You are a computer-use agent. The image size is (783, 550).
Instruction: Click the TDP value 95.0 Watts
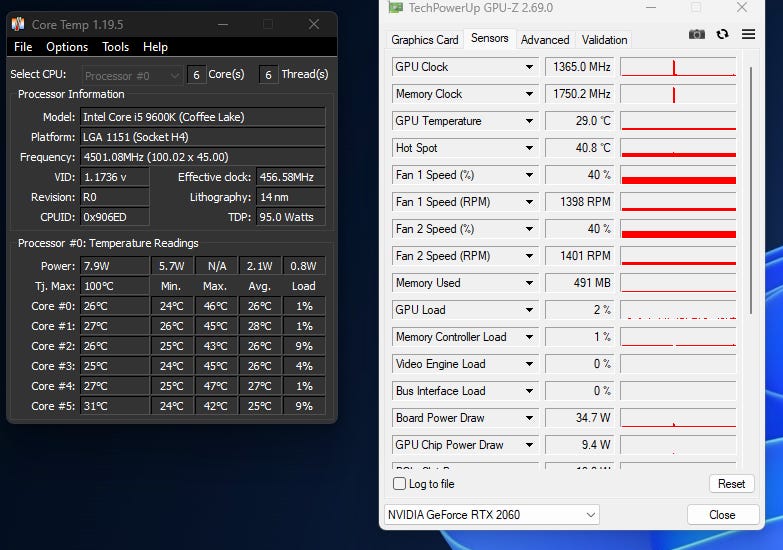tap(291, 217)
